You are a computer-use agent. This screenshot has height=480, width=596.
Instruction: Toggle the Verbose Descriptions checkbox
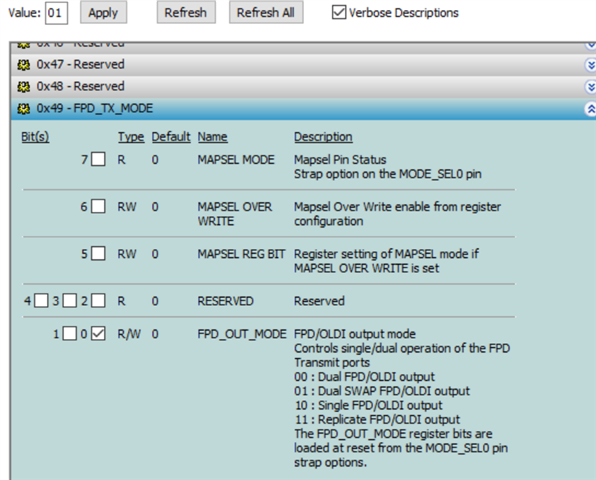click(339, 12)
